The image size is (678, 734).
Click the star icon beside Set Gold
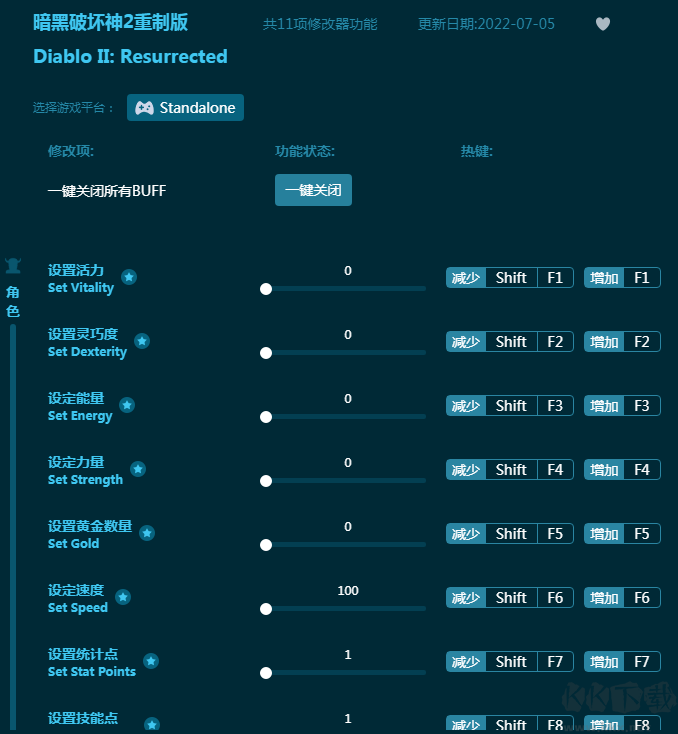click(147, 533)
